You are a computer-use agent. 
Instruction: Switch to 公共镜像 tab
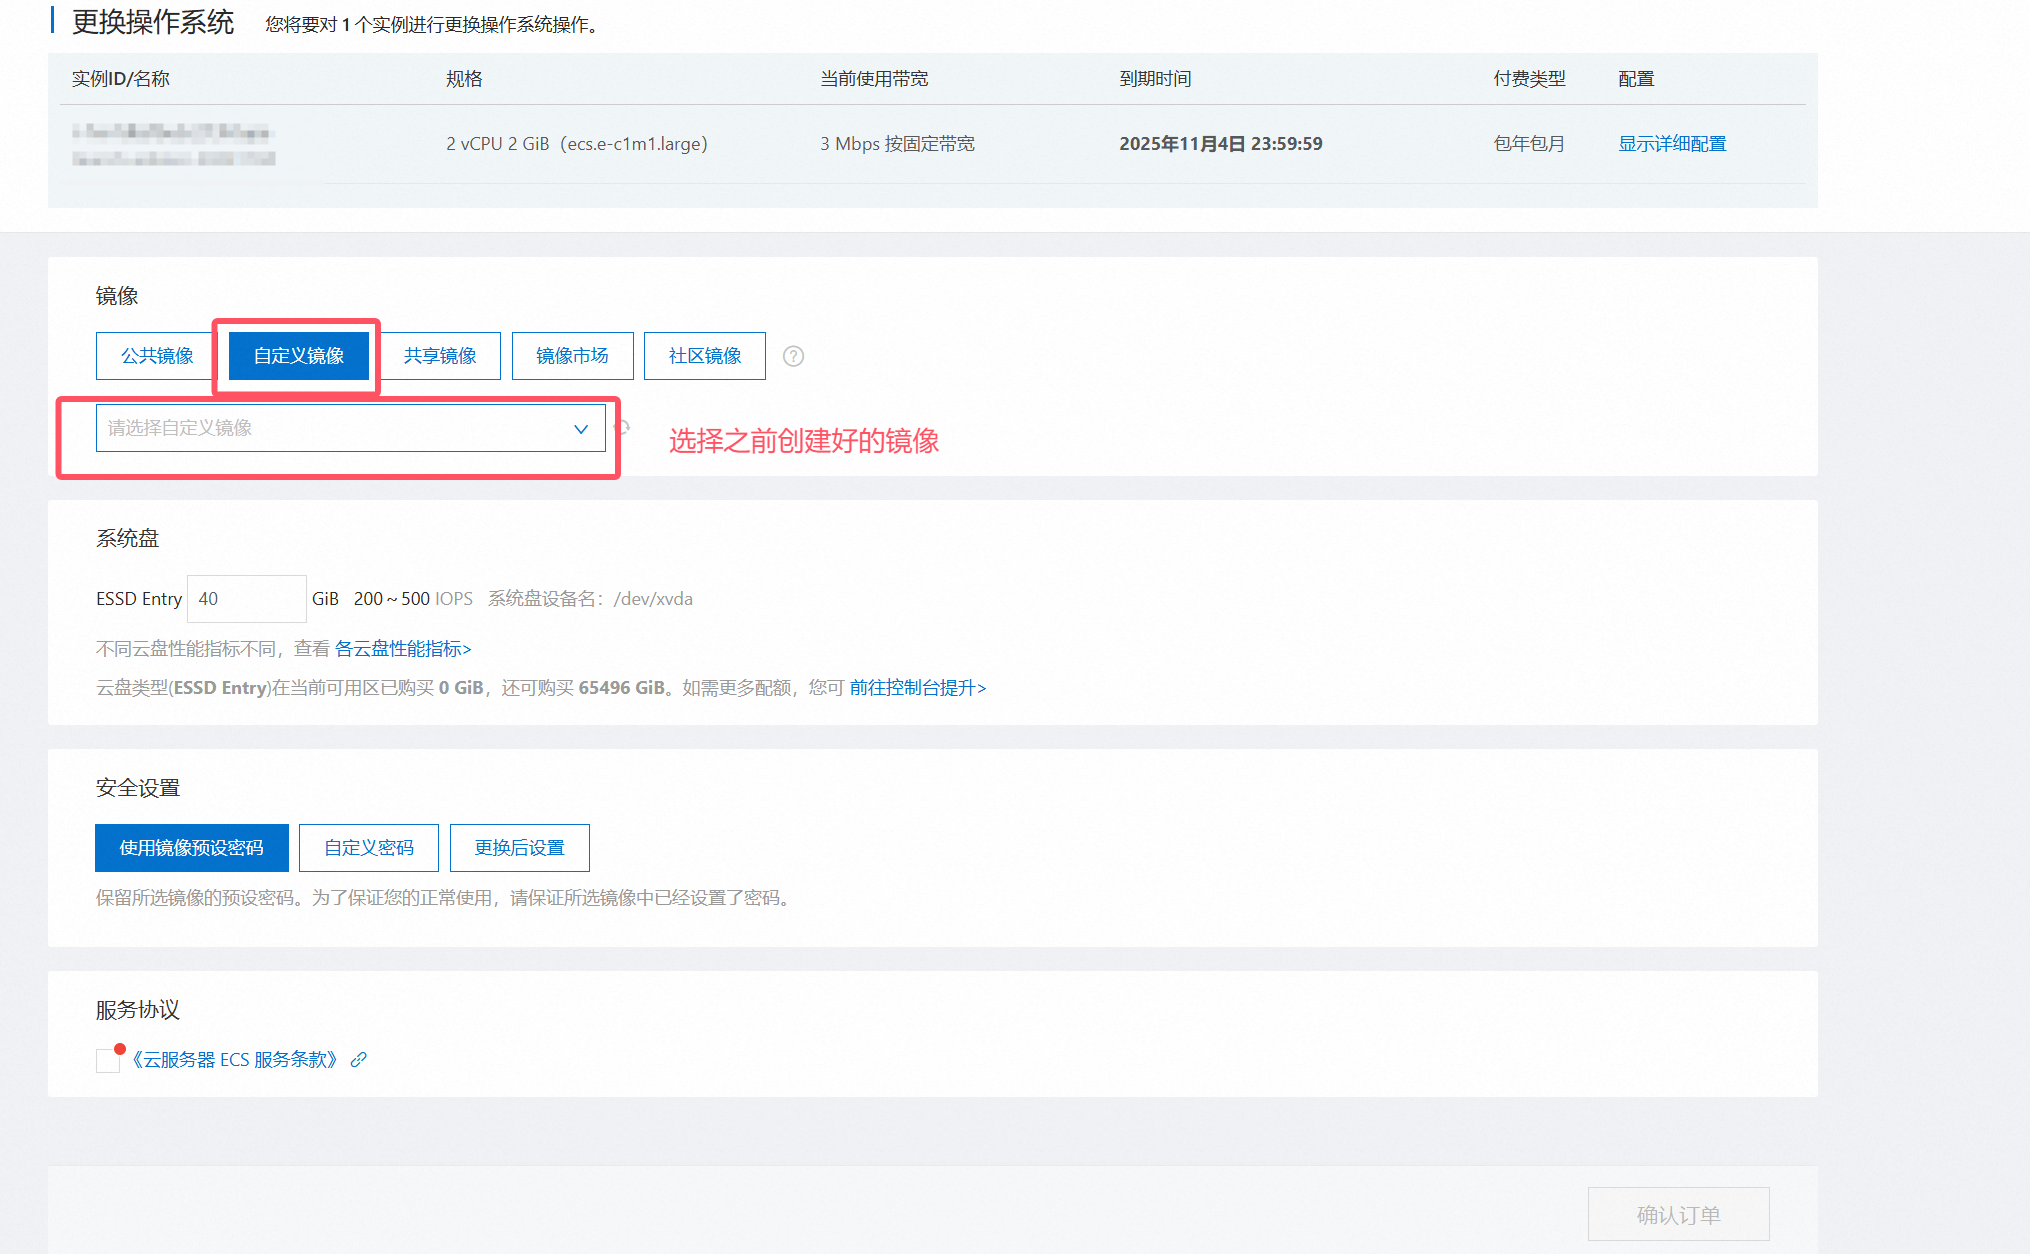[157, 356]
